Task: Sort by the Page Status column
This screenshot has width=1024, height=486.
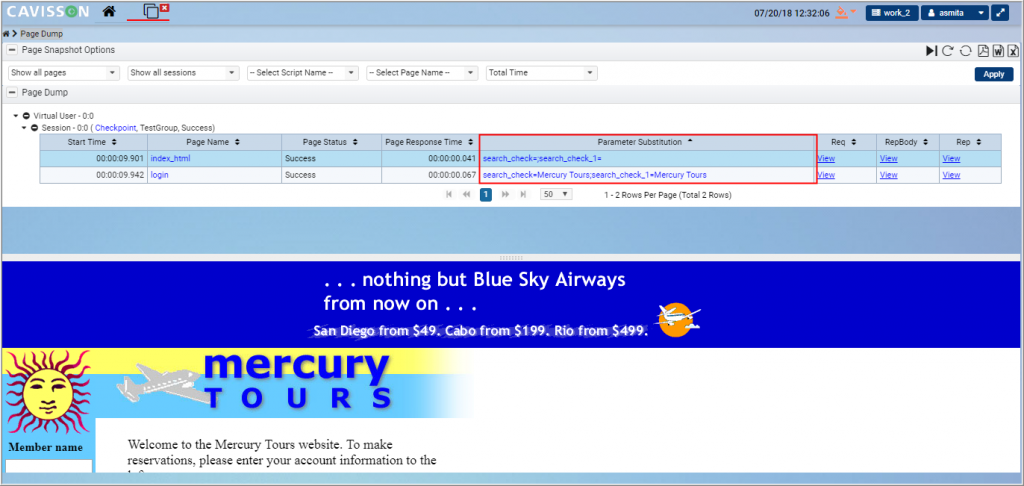Action: tap(330, 142)
